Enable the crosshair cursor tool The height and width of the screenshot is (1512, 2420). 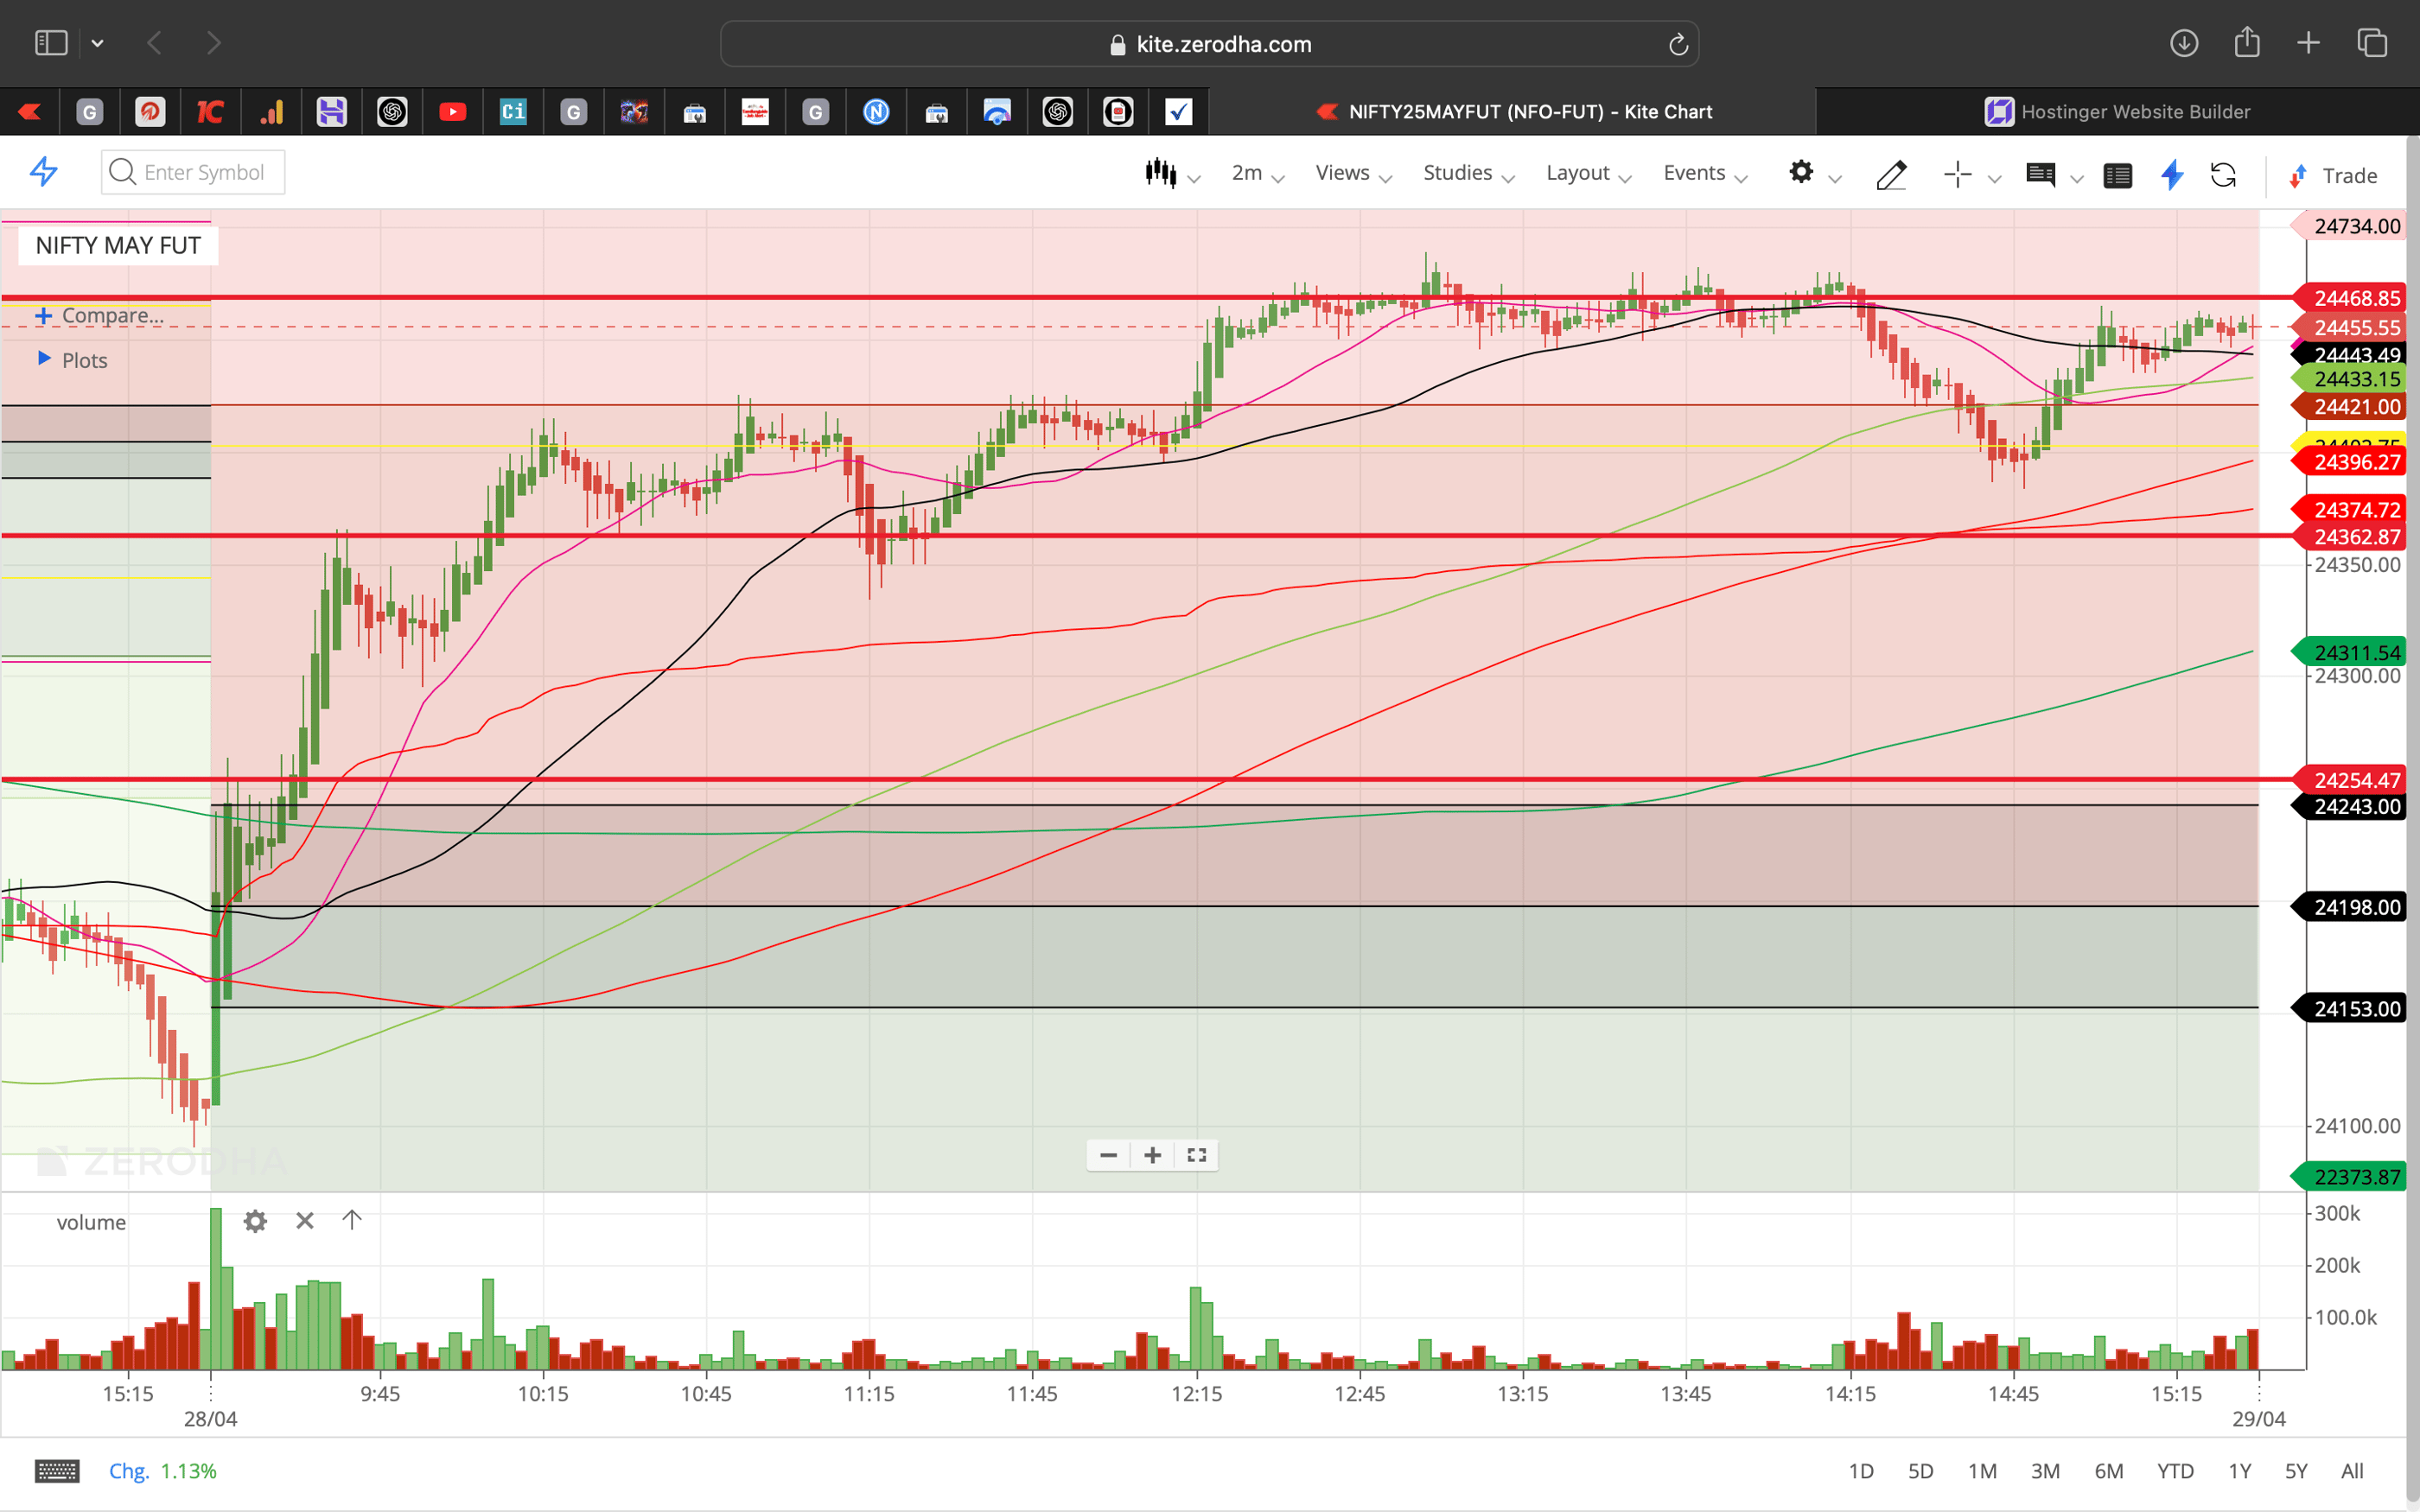click(1957, 175)
